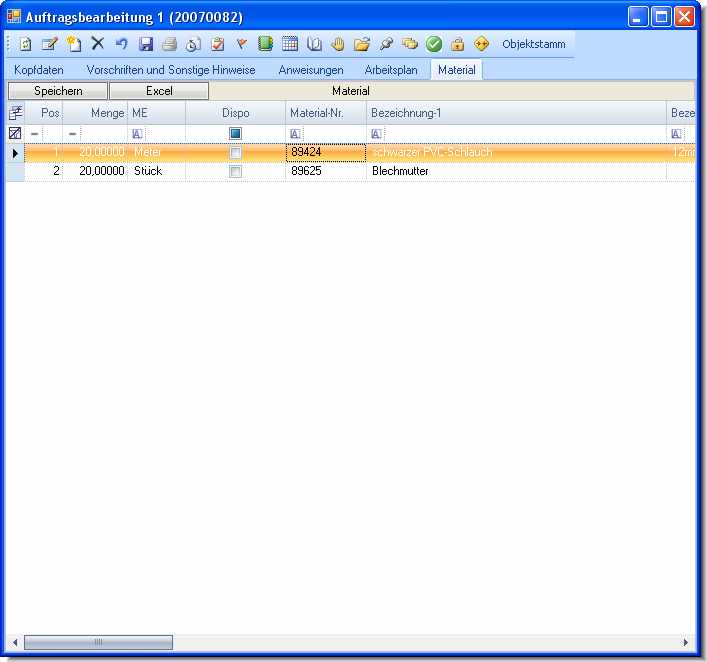Click the clear-filter icon in filter row
This screenshot has width=707, height=662.
pos(15,133)
